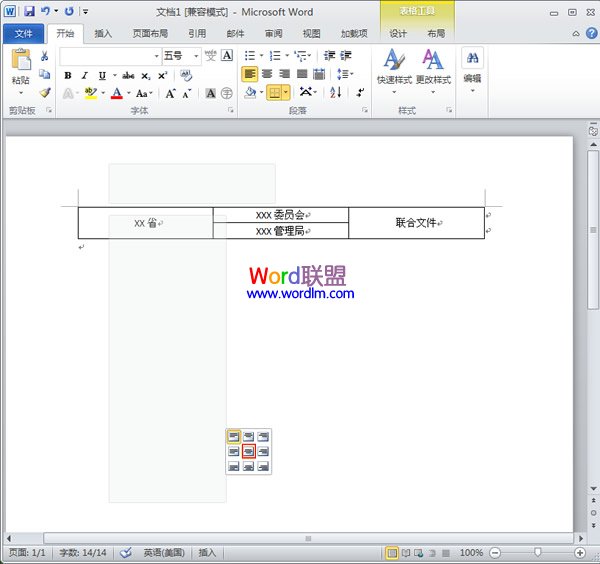Click the zoom slider handle
The image size is (600, 564).
tap(538, 552)
